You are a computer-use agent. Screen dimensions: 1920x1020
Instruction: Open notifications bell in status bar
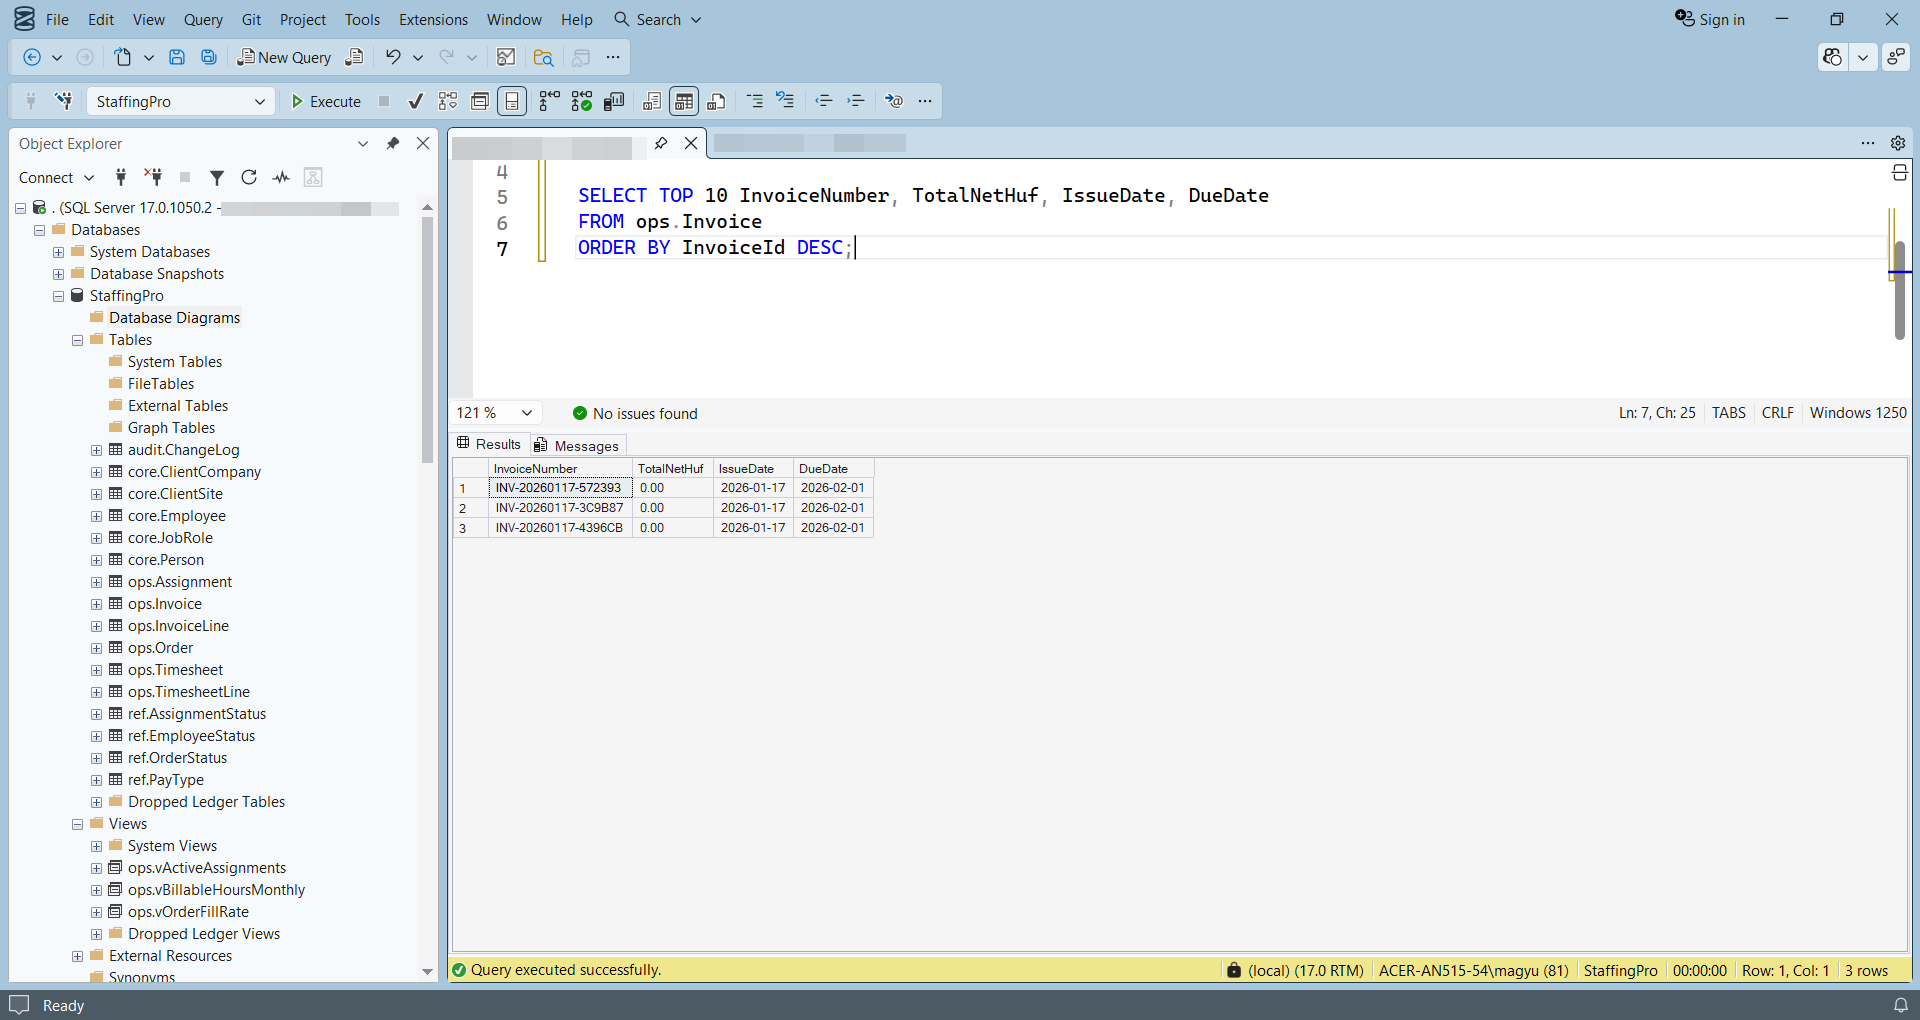click(1900, 1005)
